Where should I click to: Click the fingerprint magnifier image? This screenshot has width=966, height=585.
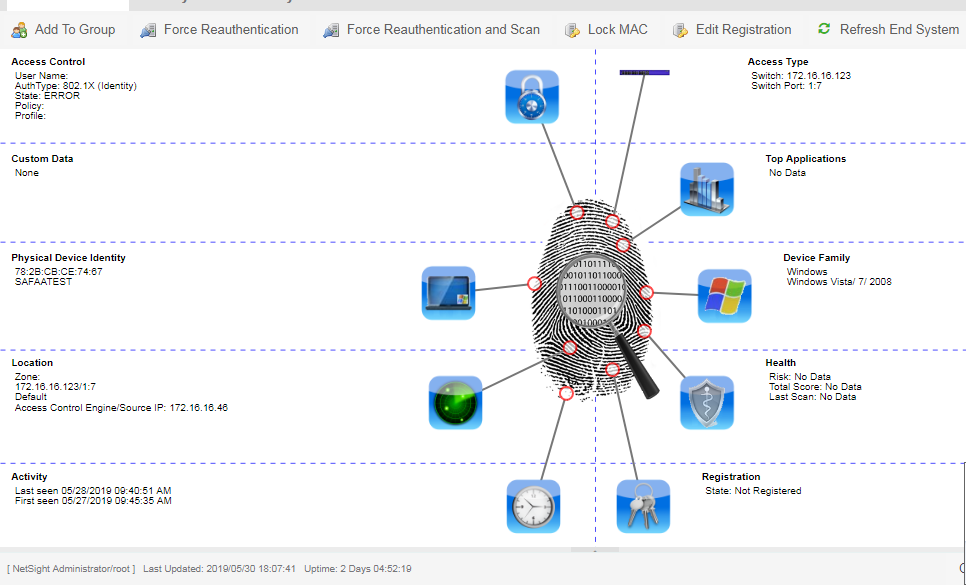coord(592,300)
